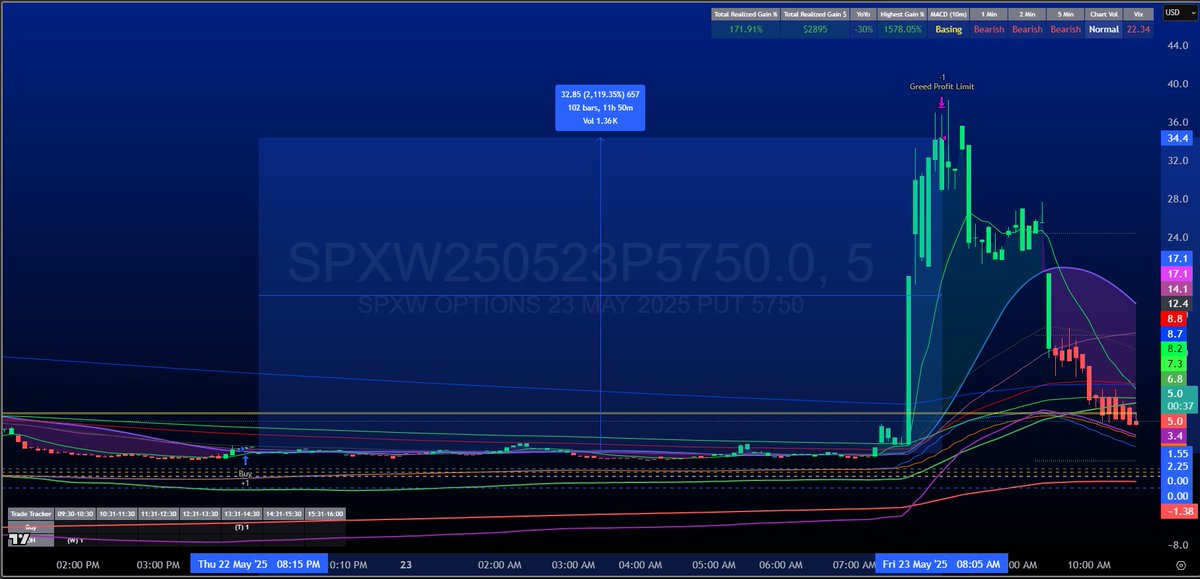The width and height of the screenshot is (1200, 579).
Task: Click the 1 Min column header
Action: coord(988,14)
